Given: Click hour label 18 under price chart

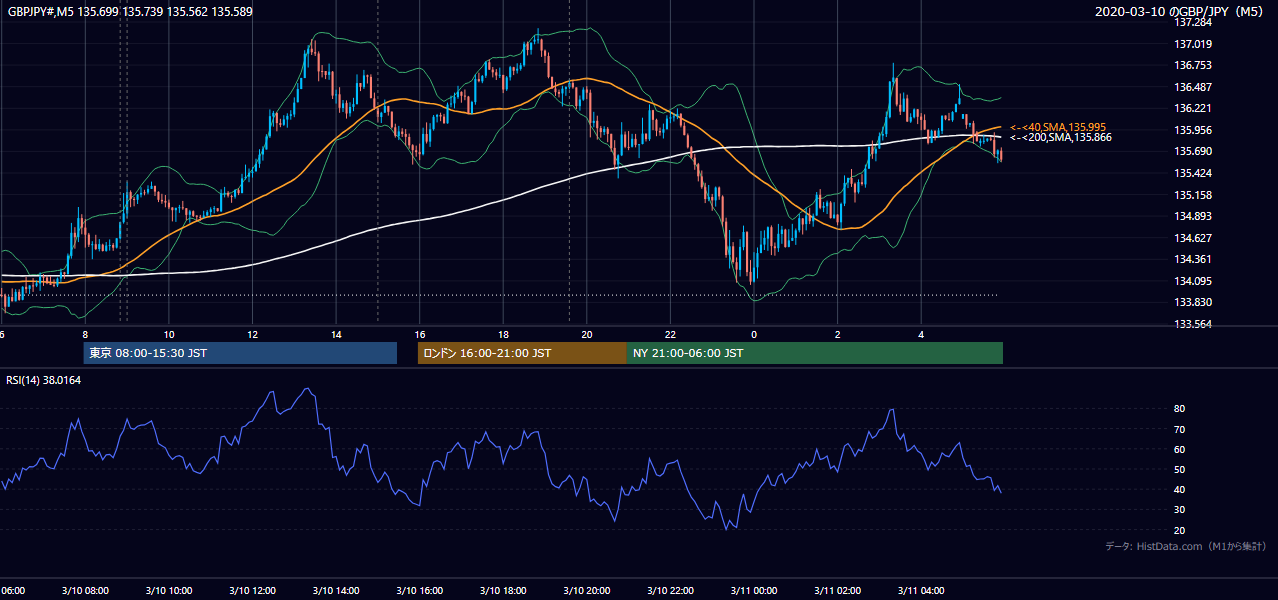Looking at the screenshot, I should (x=504, y=335).
